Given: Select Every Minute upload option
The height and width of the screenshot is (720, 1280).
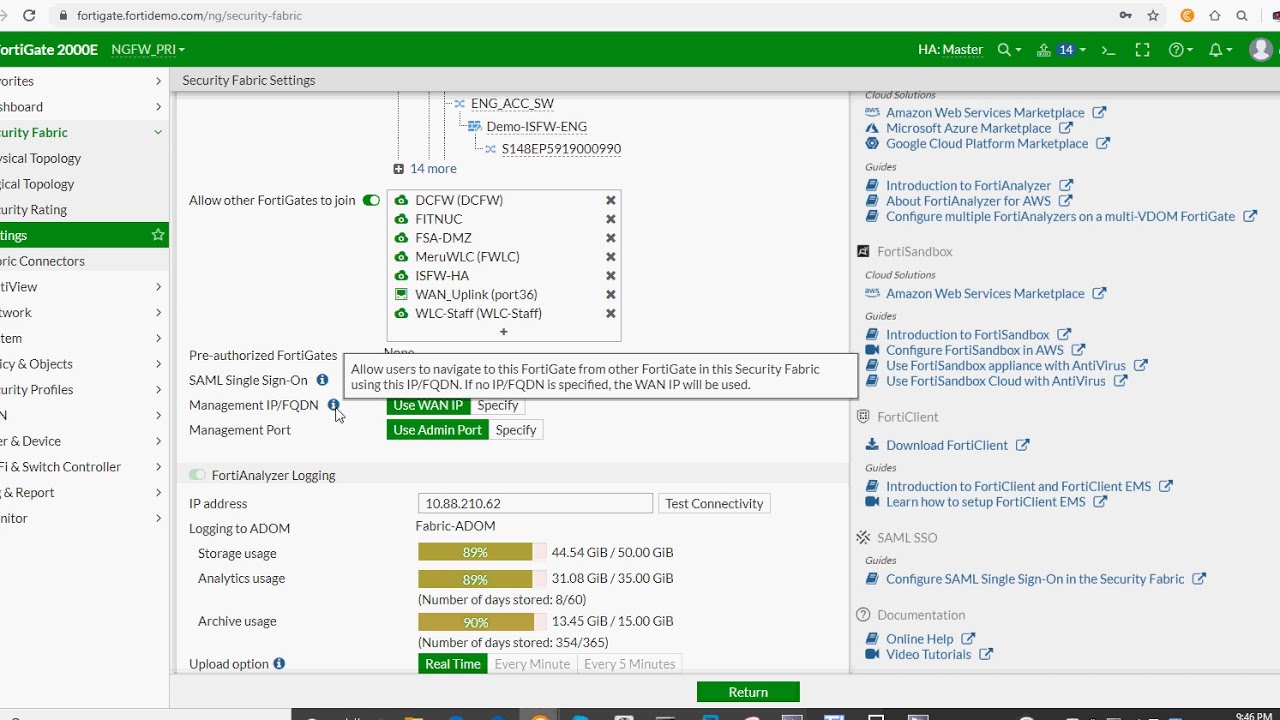Looking at the screenshot, I should 532,664.
